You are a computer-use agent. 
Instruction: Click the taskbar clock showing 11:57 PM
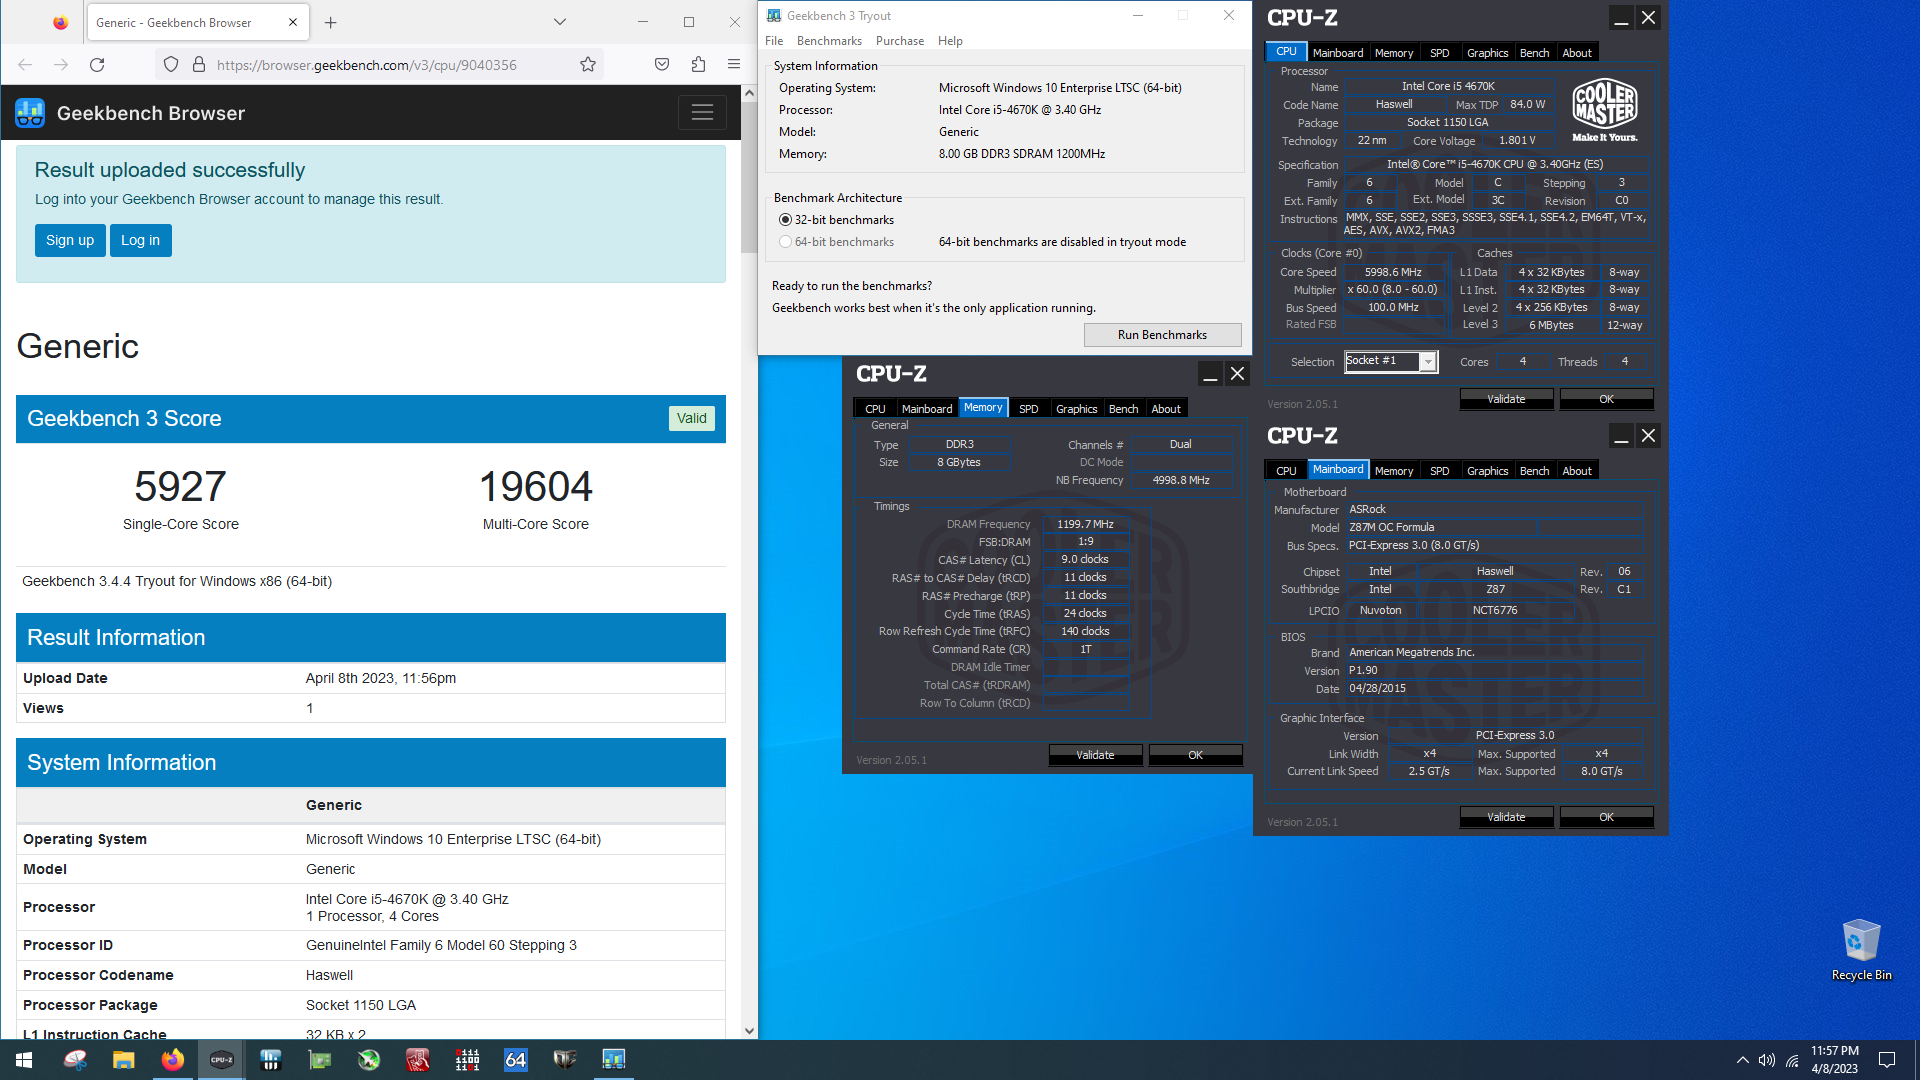point(1834,1060)
